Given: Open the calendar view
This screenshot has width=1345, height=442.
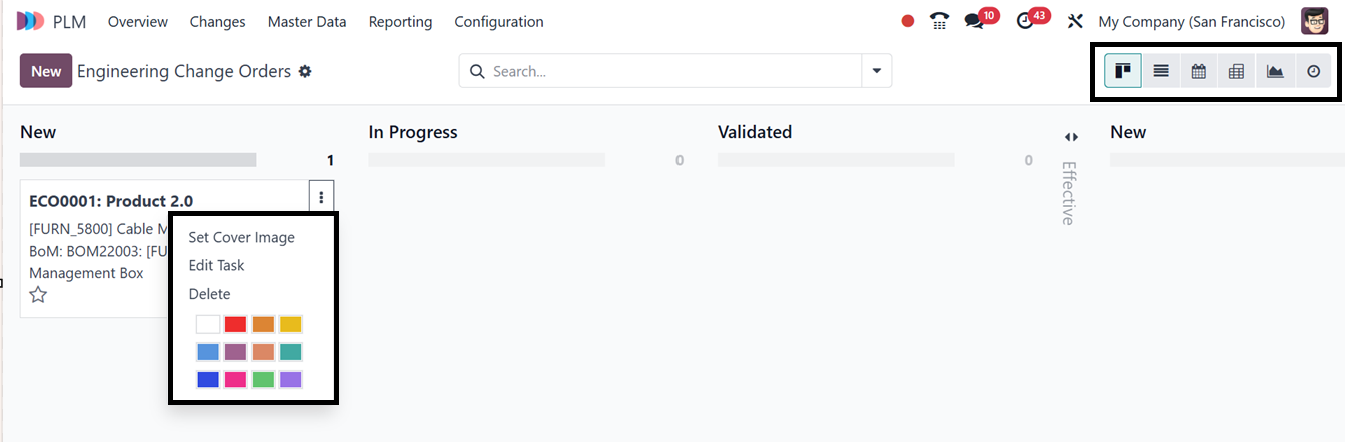Looking at the screenshot, I should 1198,71.
